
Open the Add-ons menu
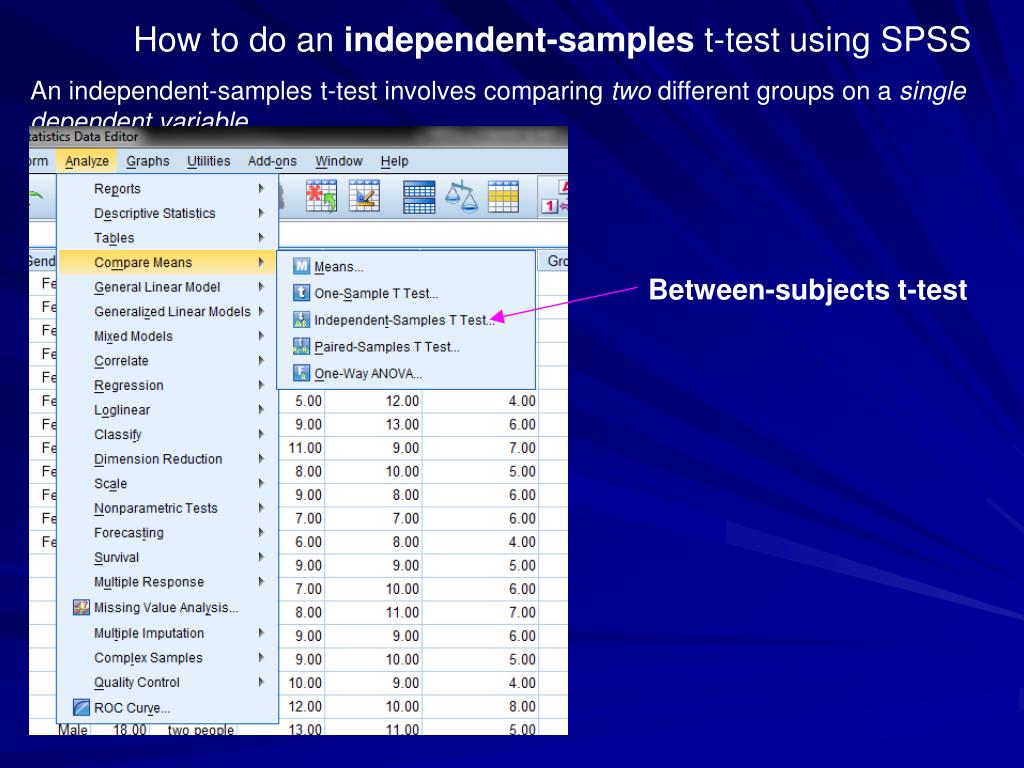(x=272, y=161)
